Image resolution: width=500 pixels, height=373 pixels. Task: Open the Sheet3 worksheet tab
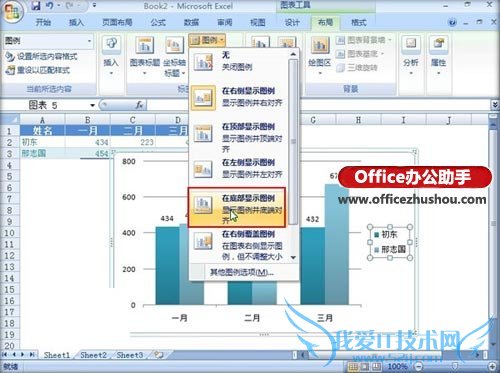(x=130, y=355)
